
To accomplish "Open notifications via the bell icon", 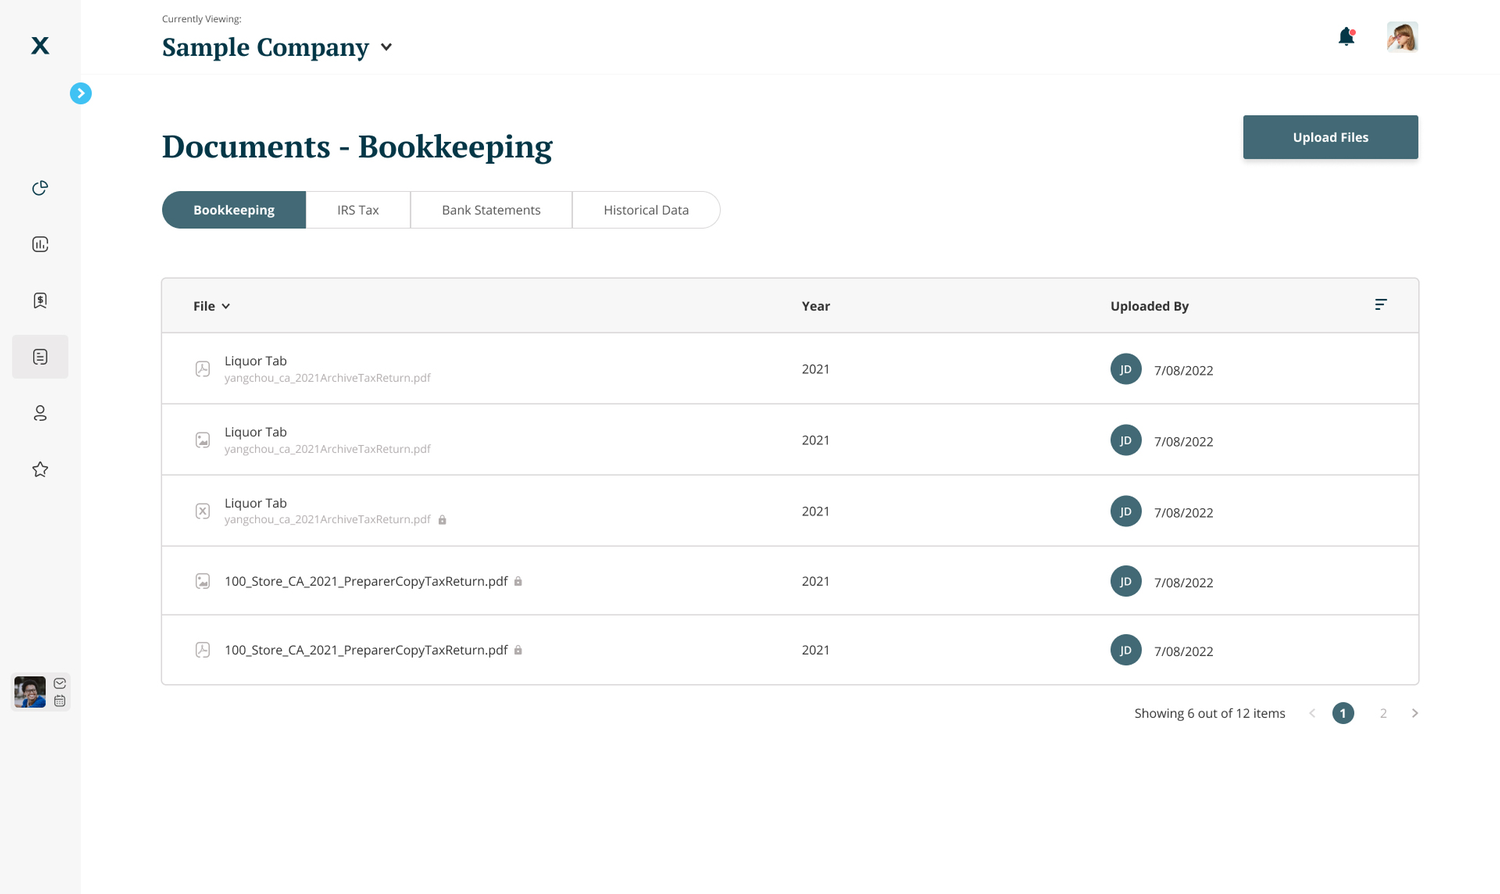I will (x=1344, y=34).
